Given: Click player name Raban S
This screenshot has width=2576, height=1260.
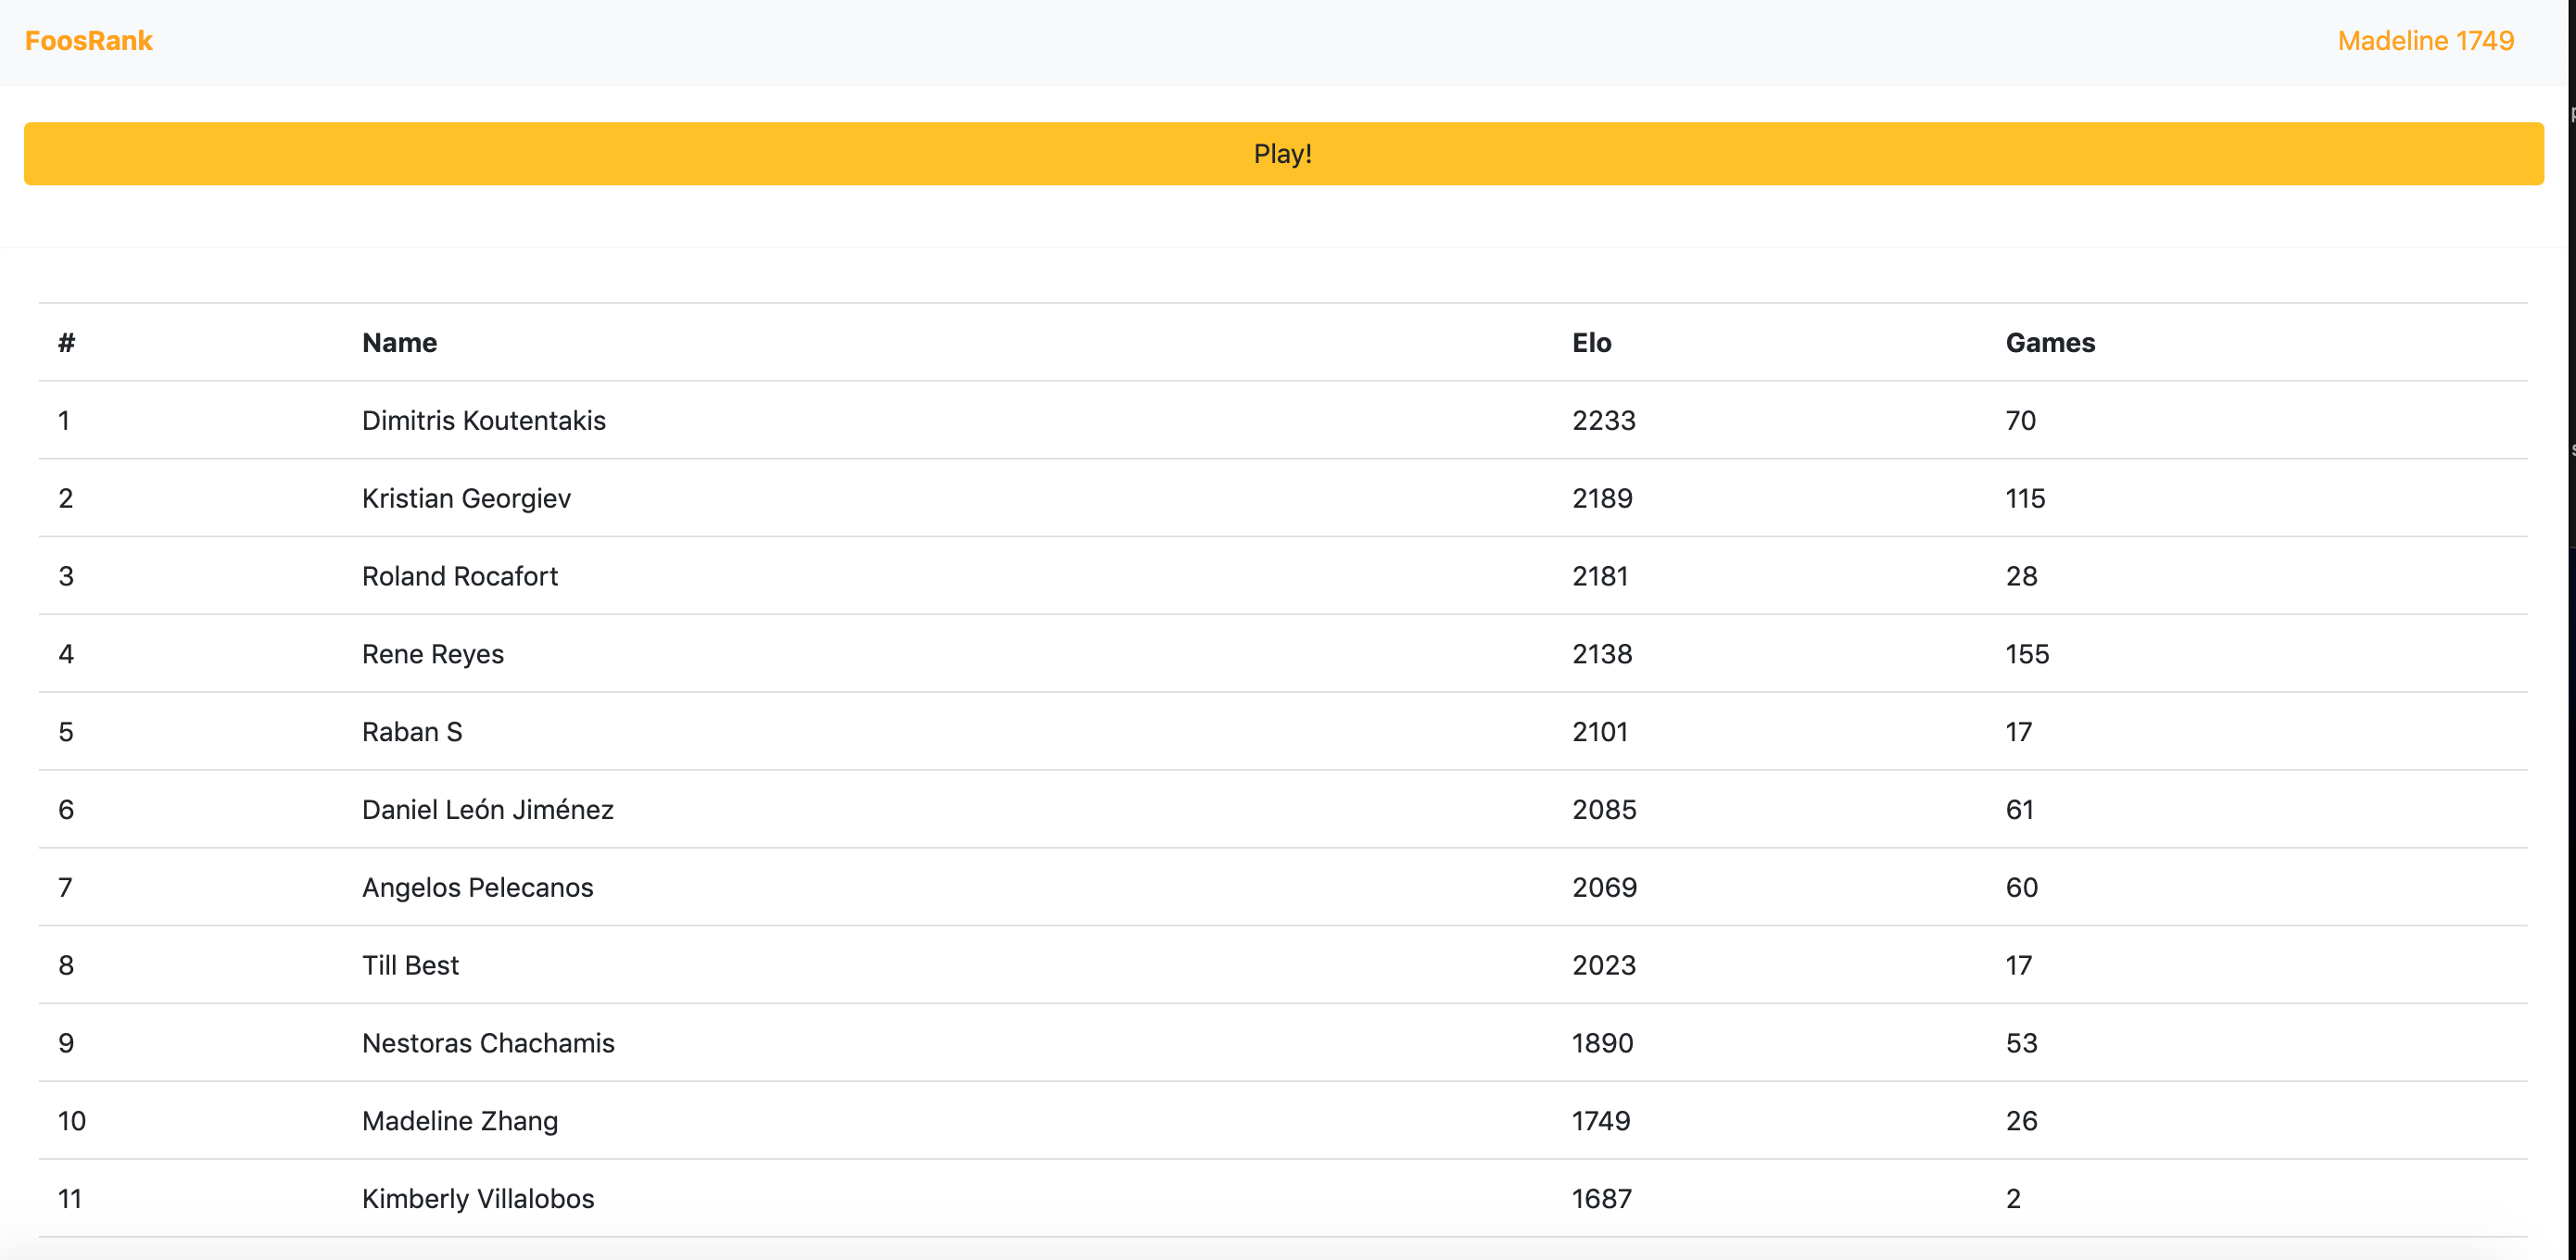Looking at the screenshot, I should click(x=411, y=732).
